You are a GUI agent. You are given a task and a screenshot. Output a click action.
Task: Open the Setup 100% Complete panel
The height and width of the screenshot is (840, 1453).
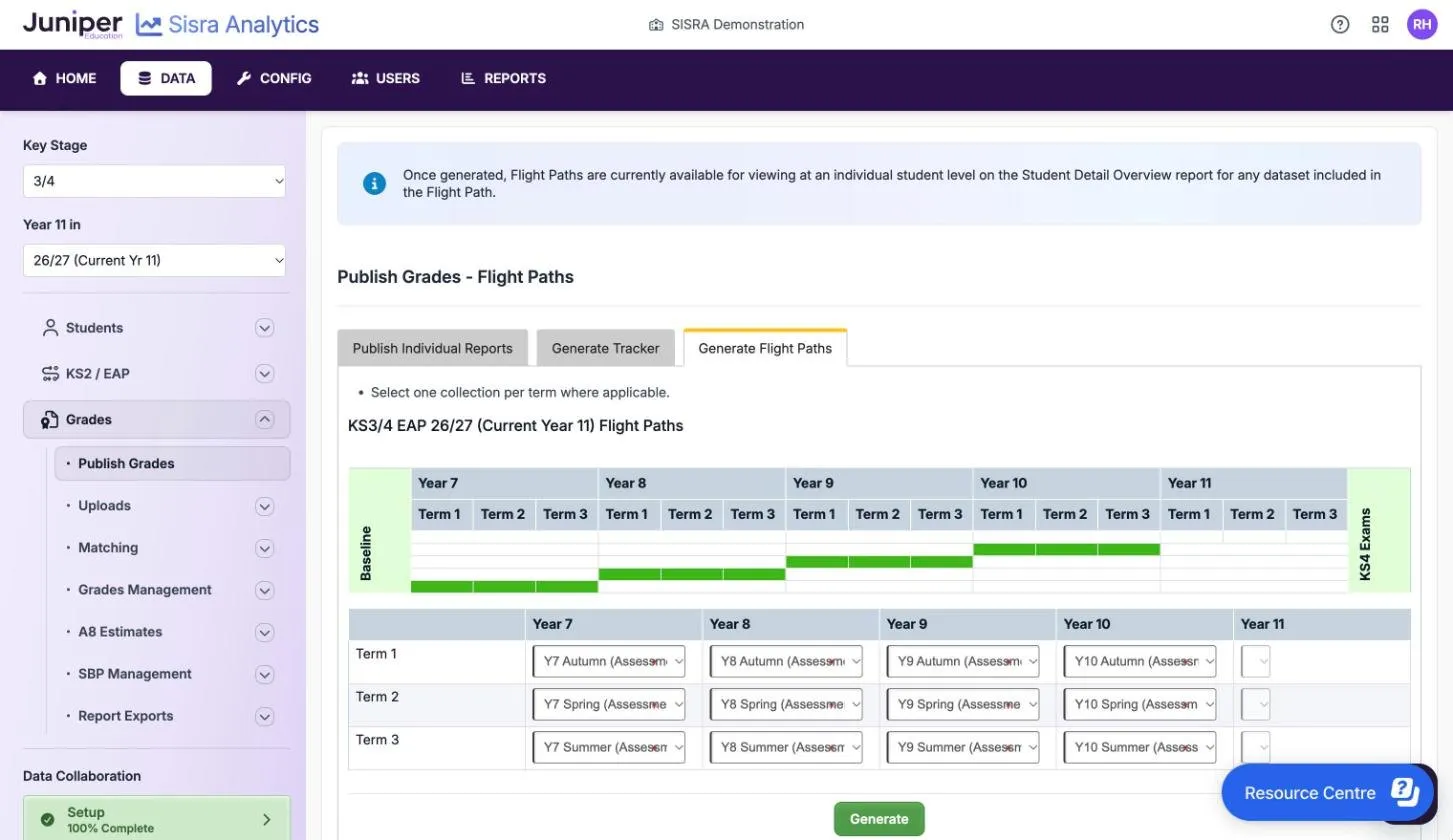(156, 820)
